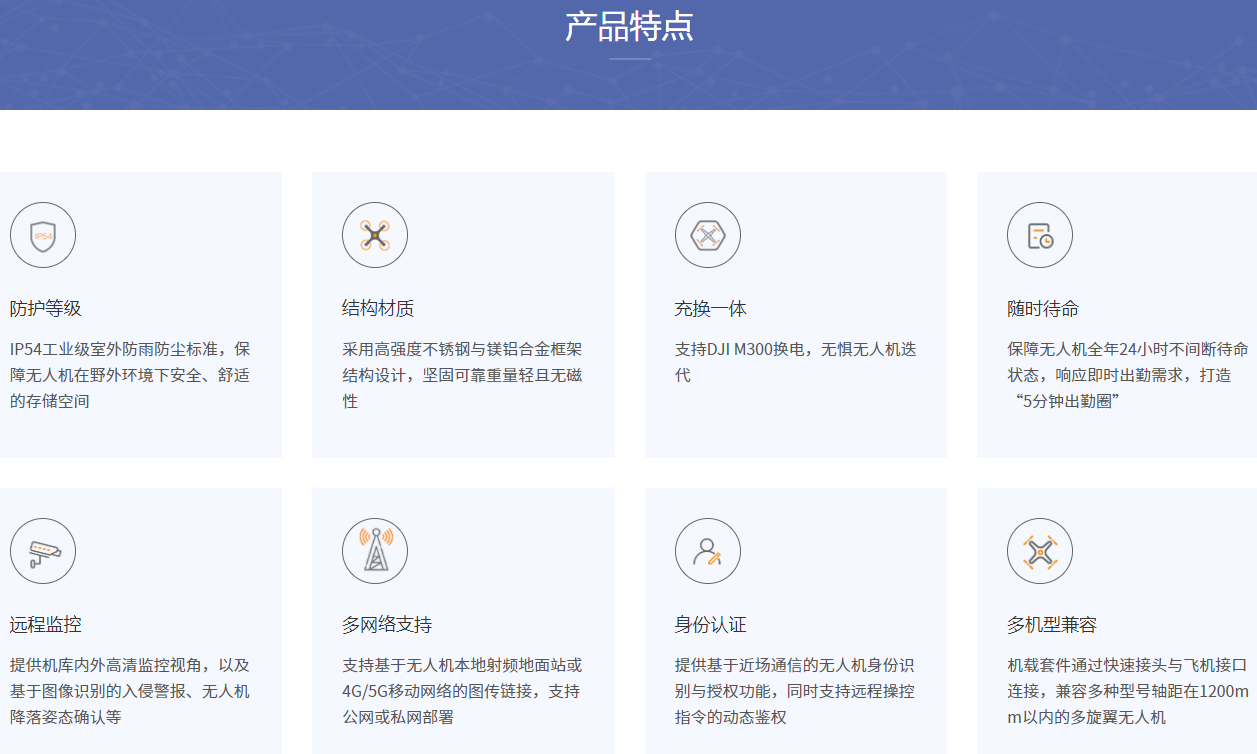Viewport: 1257px width, 754px height.
Task: Select the 结构材质 heading
Action: coord(378,309)
